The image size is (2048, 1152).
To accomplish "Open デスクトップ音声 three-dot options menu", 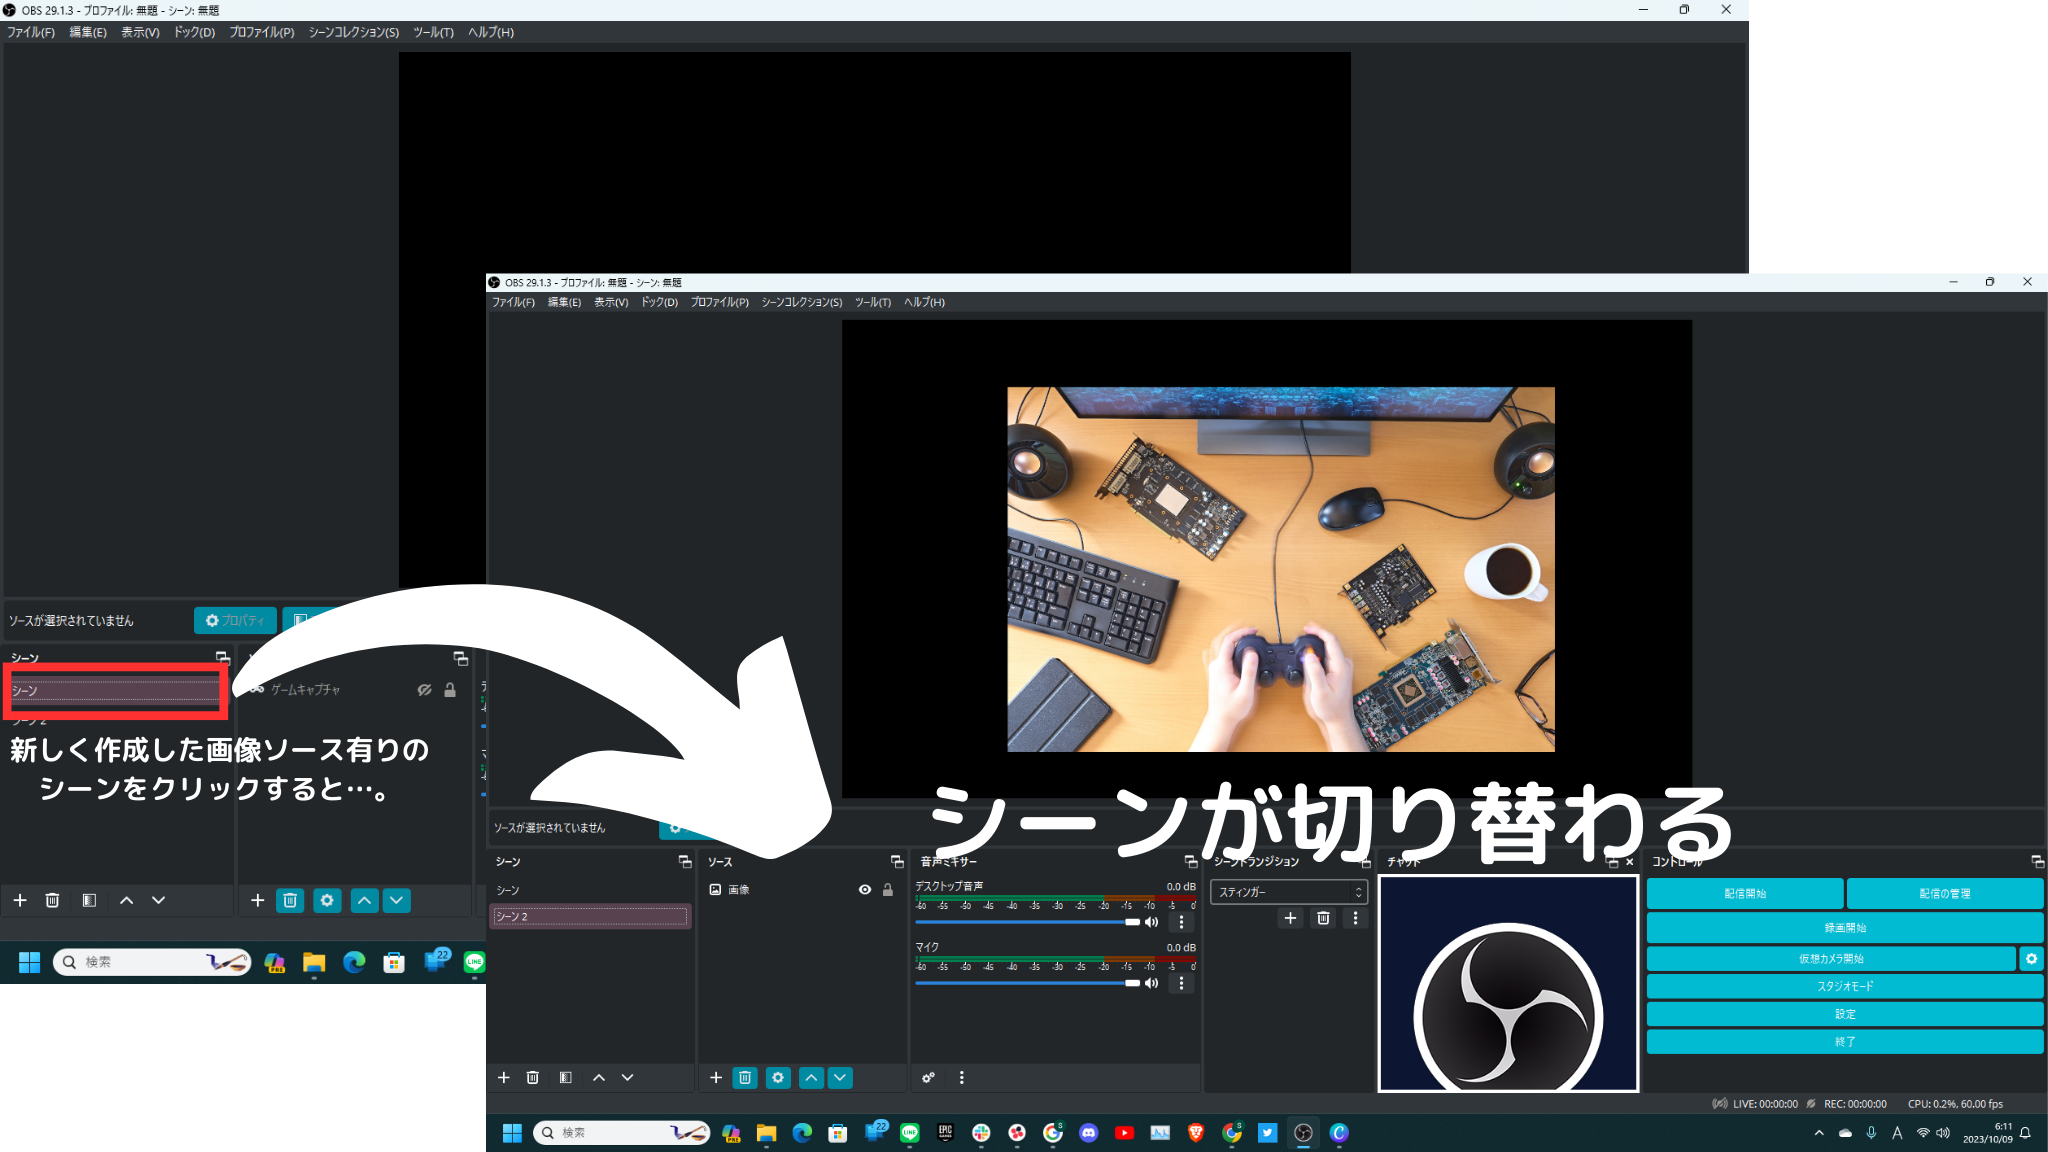I will tap(1181, 922).
